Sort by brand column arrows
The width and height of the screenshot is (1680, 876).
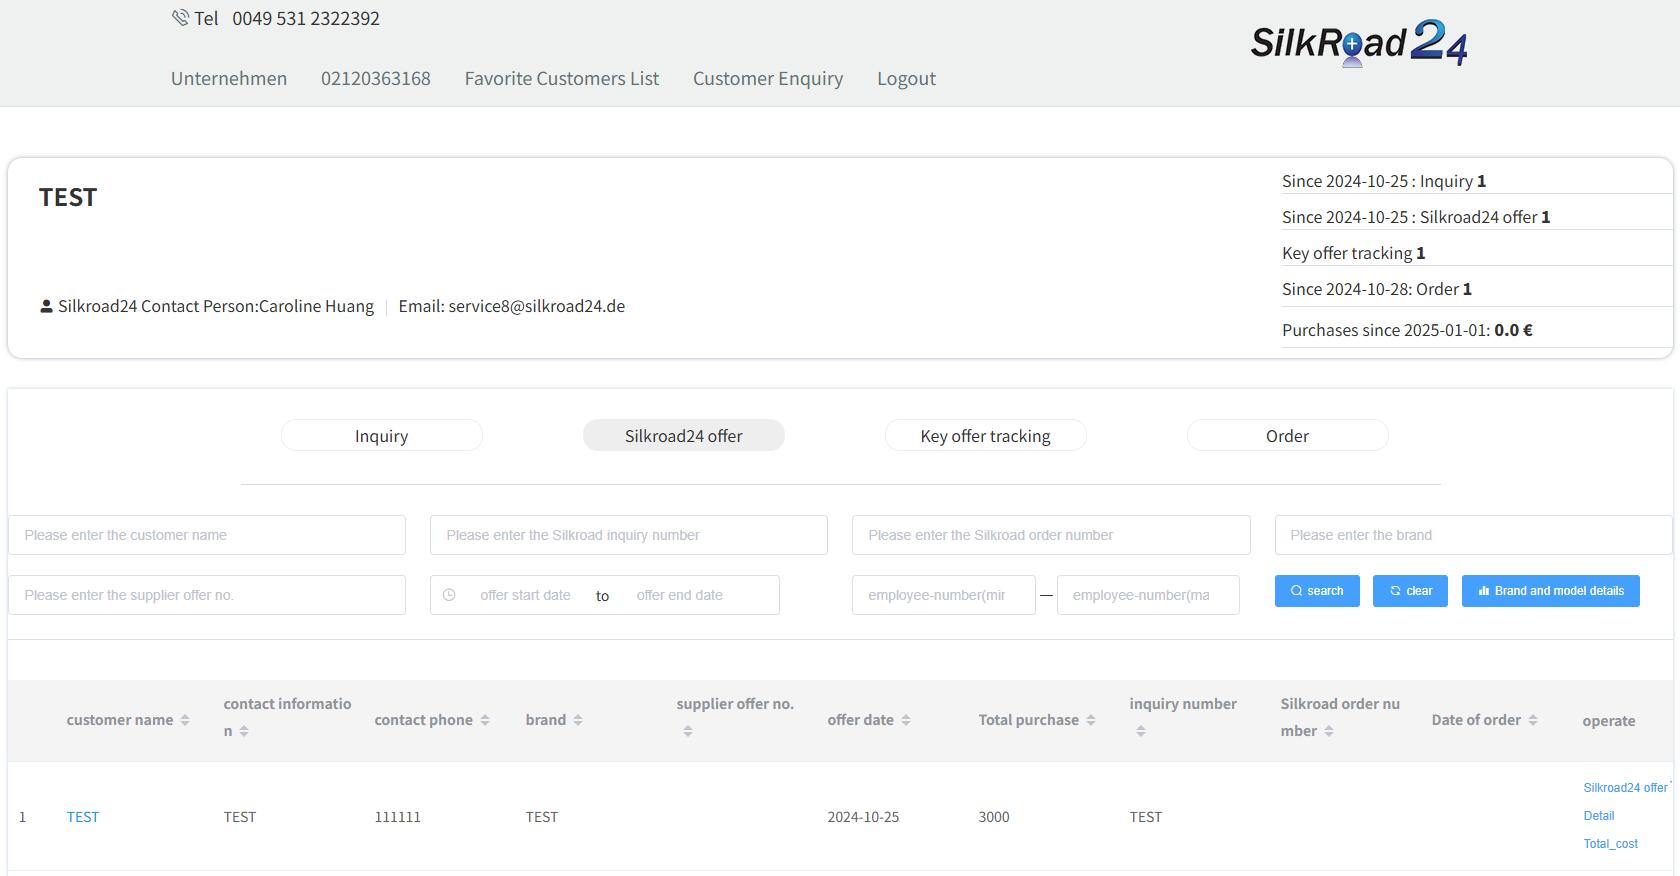pyautogui.click(x=578, y=720)
